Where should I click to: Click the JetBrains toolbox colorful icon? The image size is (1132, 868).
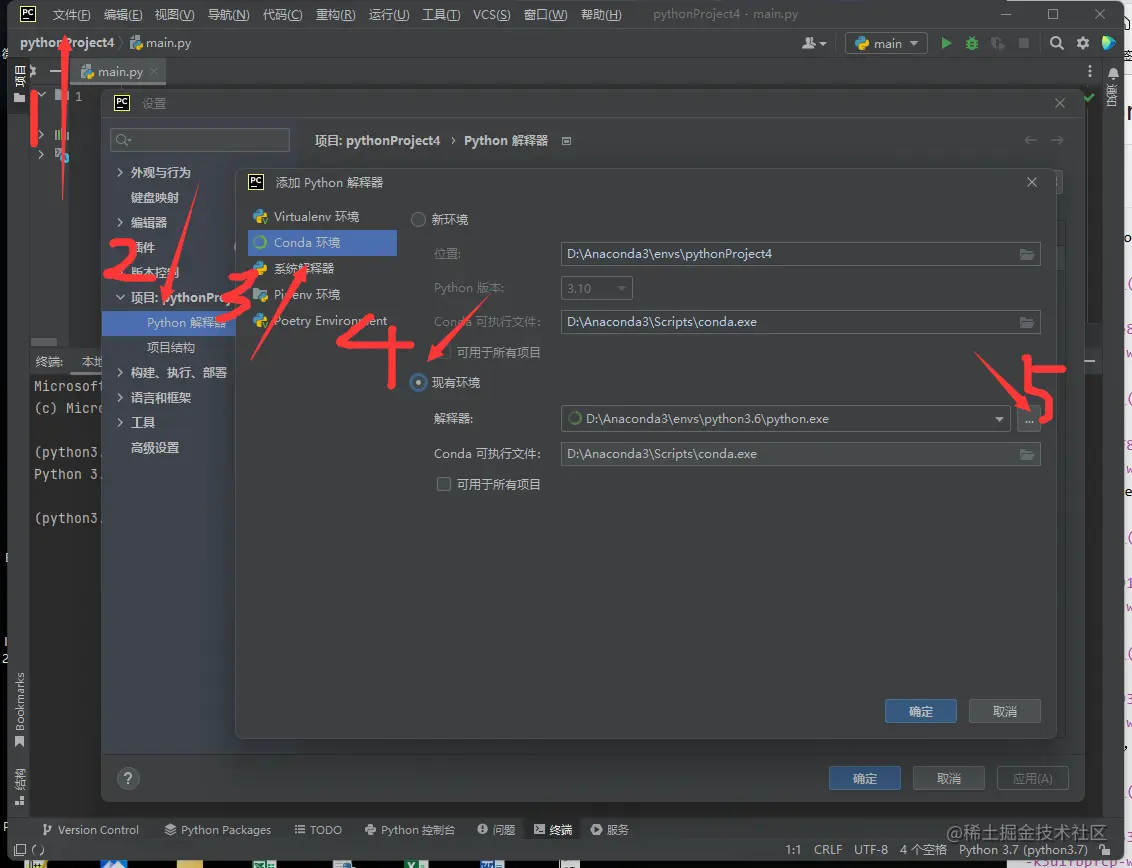(x=1108, y=43)
